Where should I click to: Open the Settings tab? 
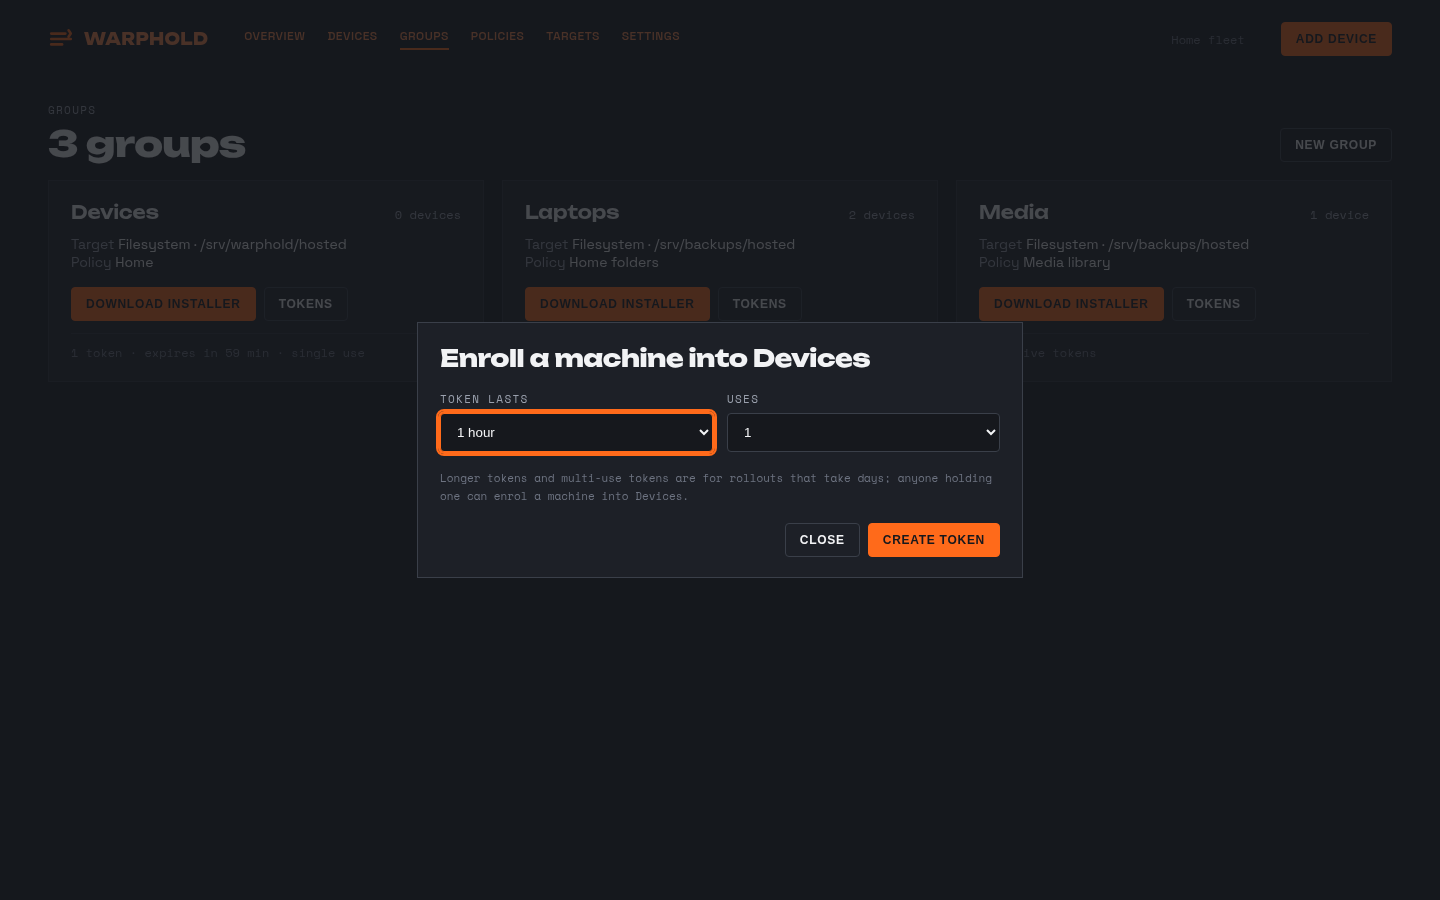651,36
